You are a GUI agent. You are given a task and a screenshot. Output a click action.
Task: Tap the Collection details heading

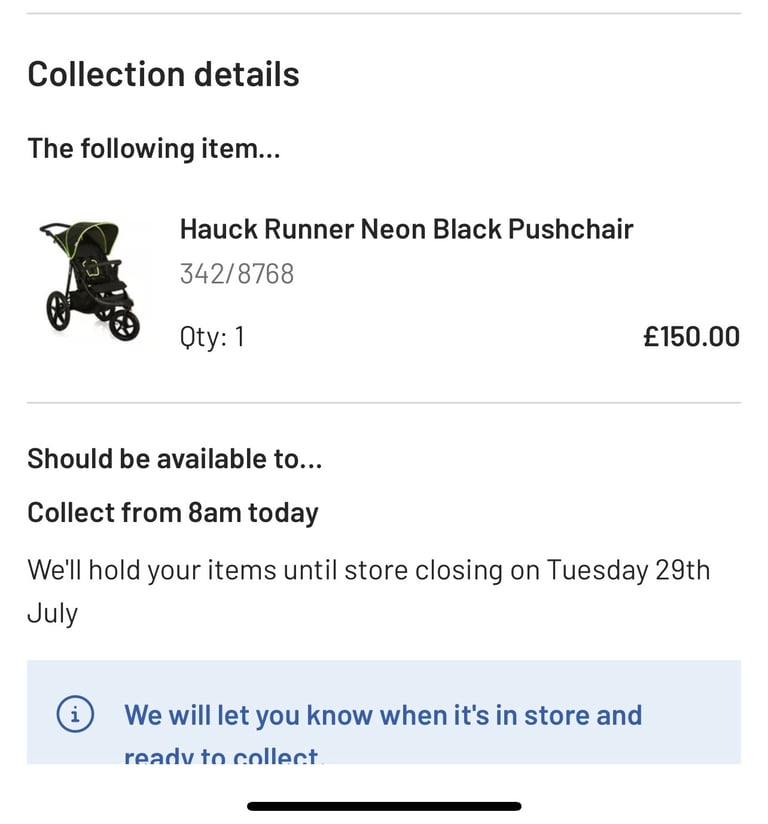coord(163,75)
